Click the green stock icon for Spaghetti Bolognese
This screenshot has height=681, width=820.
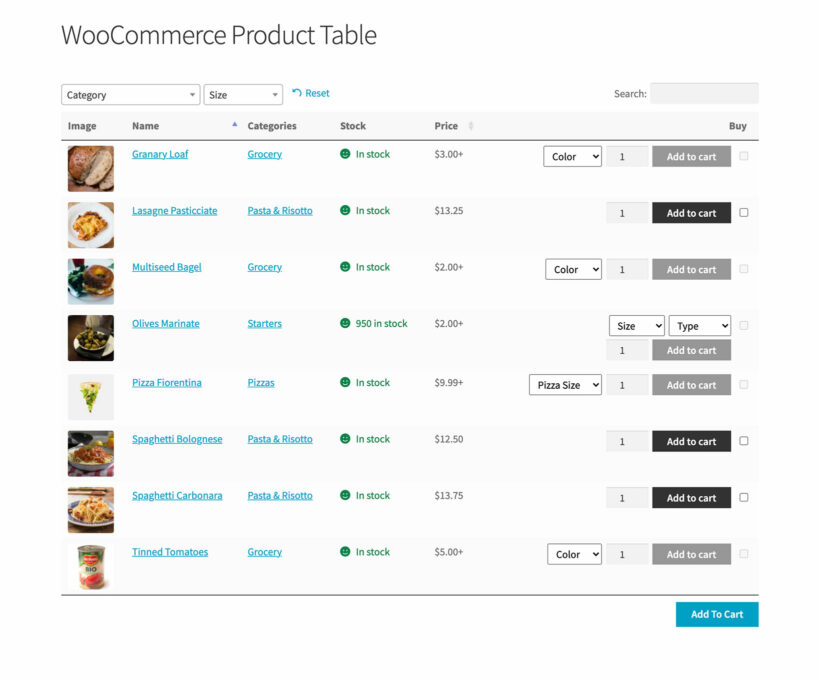(345, 439)
